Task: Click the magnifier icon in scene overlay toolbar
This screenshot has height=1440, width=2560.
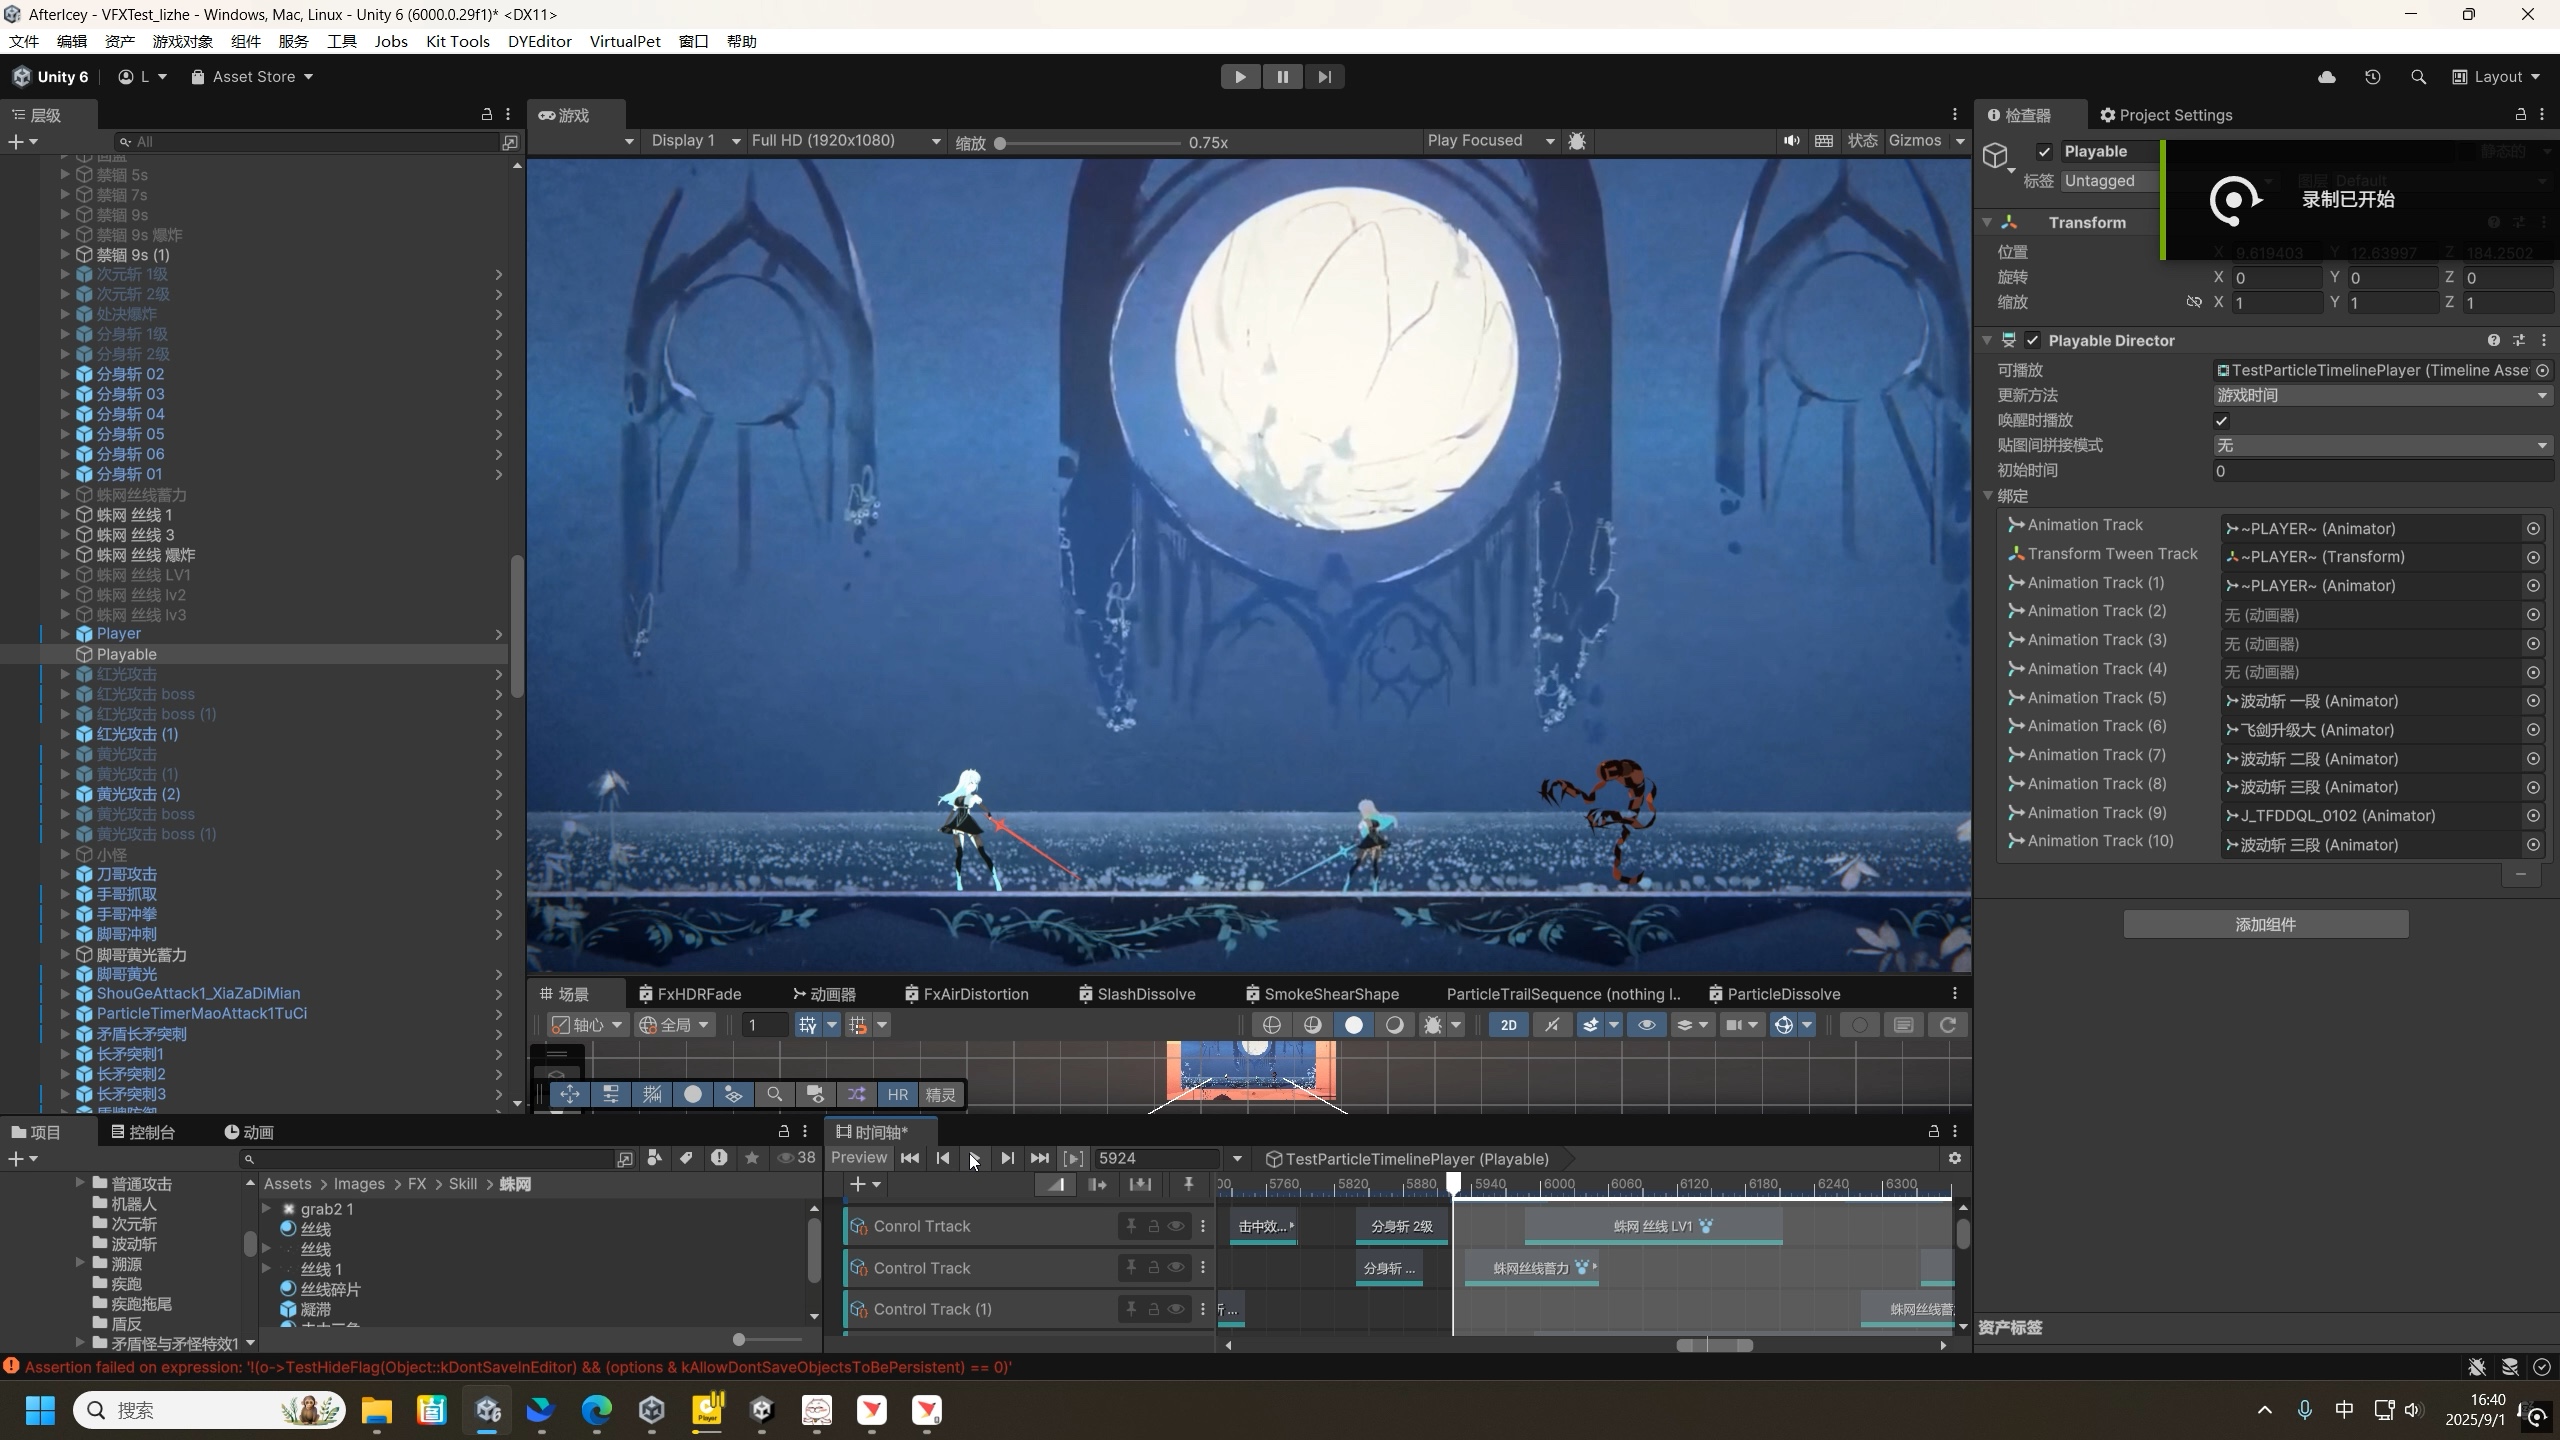Action: coord(774,1095)
